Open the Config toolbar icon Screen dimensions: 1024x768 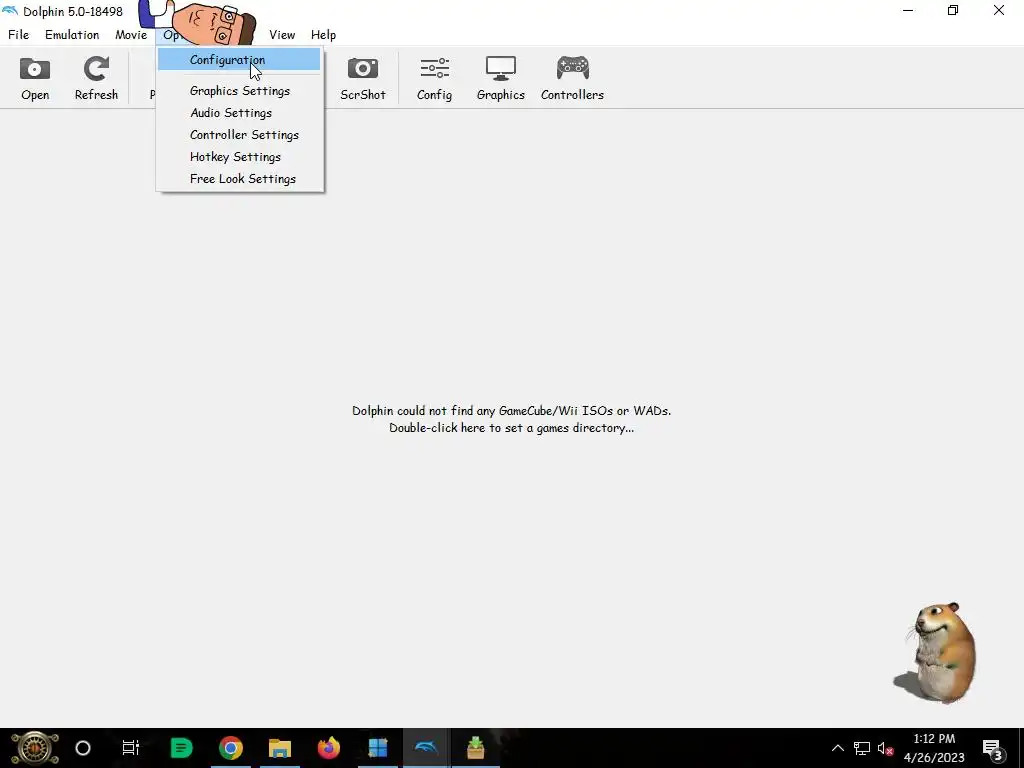click(434, 78)
